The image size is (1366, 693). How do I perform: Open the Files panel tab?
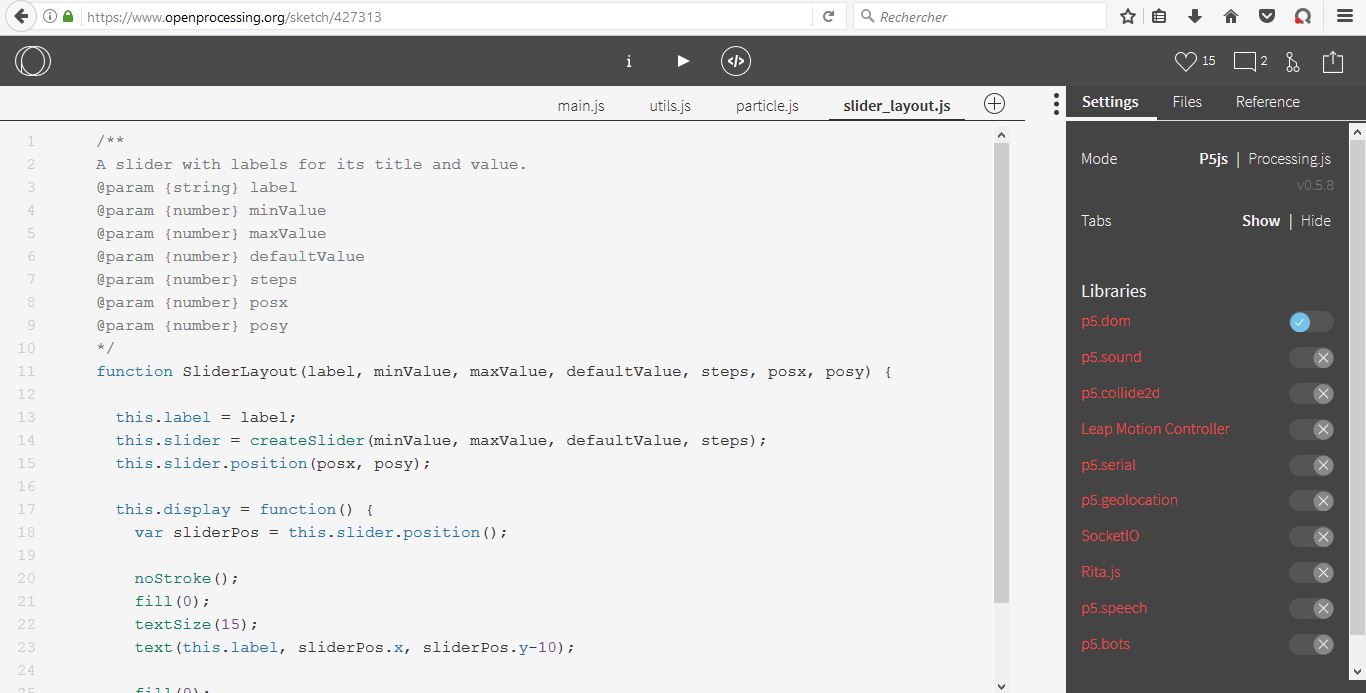click(1187, 102)
